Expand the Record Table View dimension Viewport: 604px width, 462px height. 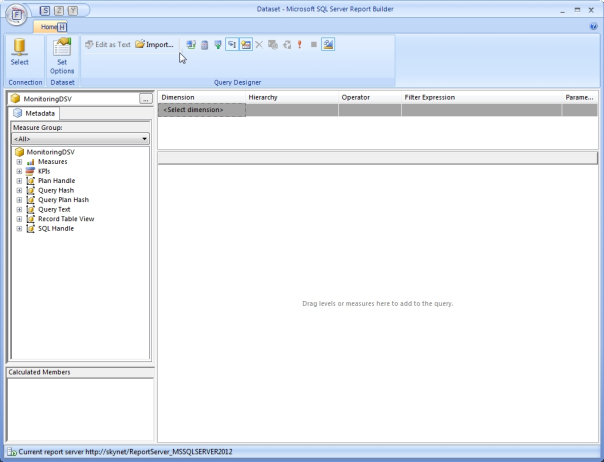[19, 219]
